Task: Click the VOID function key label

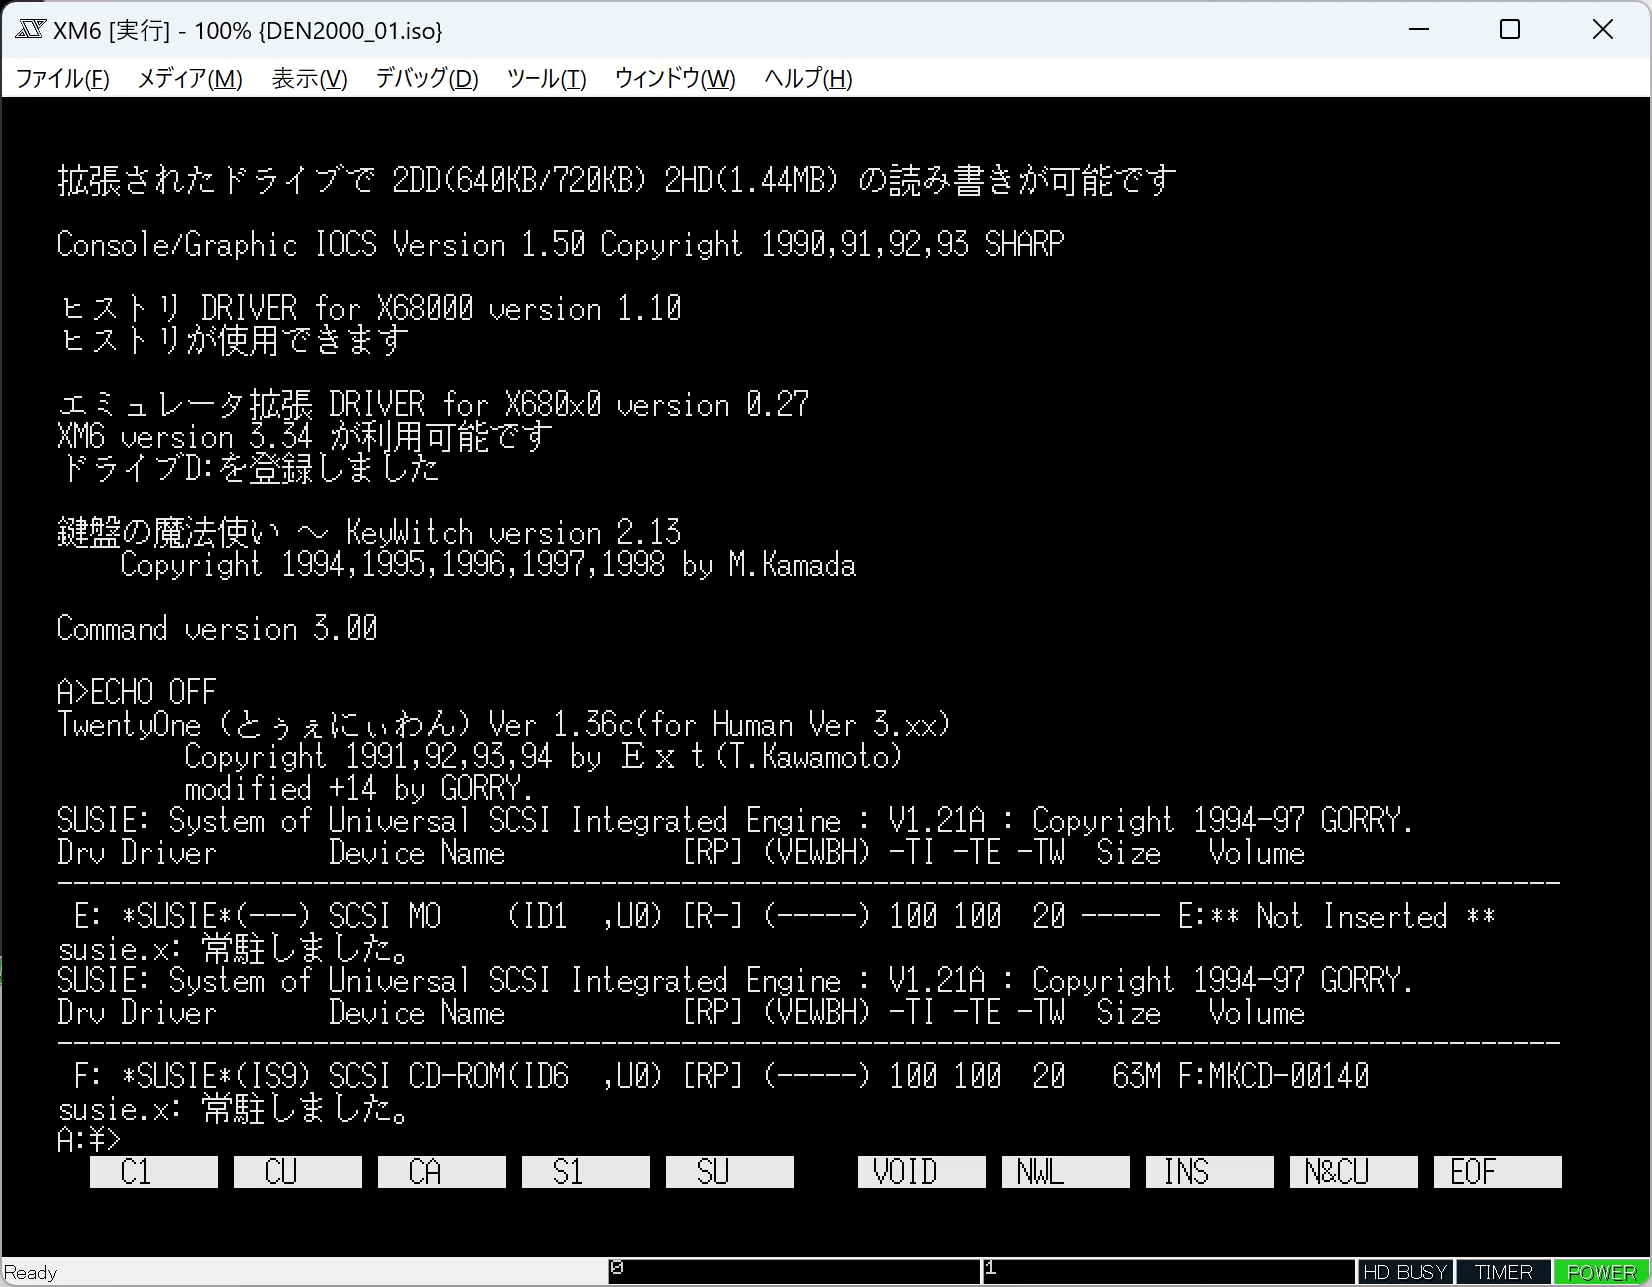Action: tap(922, 1172)
